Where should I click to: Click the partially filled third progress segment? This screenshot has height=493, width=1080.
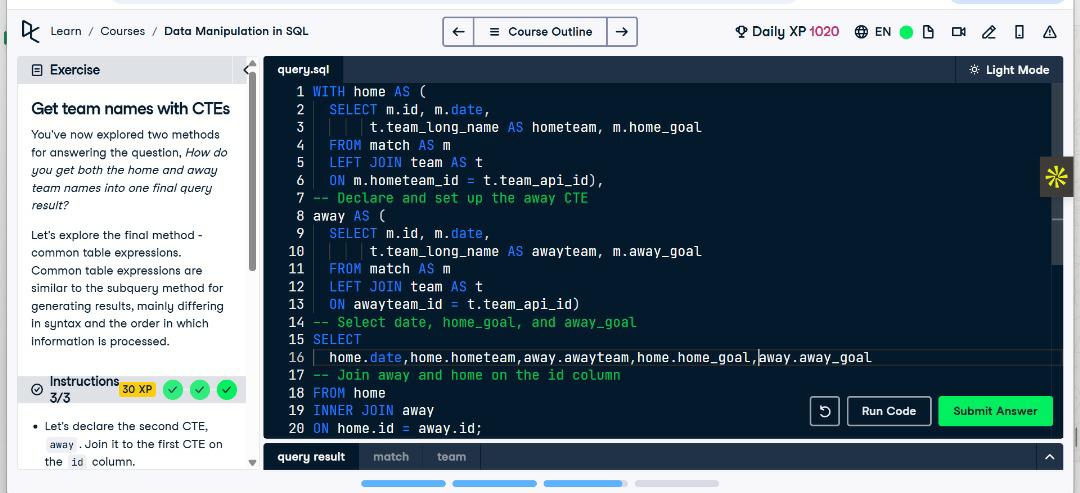tap(585, 483)
